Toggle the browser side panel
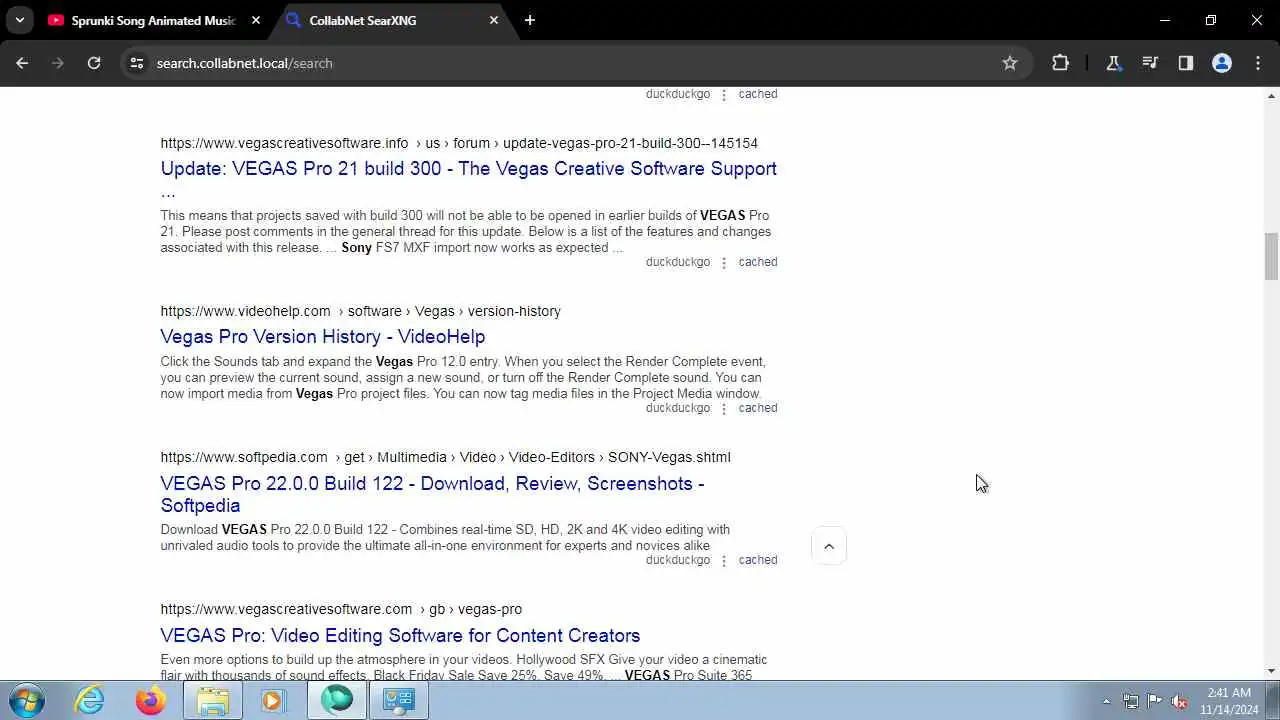Image resolution: width=1280 pixels, height=720 pixels. [1186, 63]
